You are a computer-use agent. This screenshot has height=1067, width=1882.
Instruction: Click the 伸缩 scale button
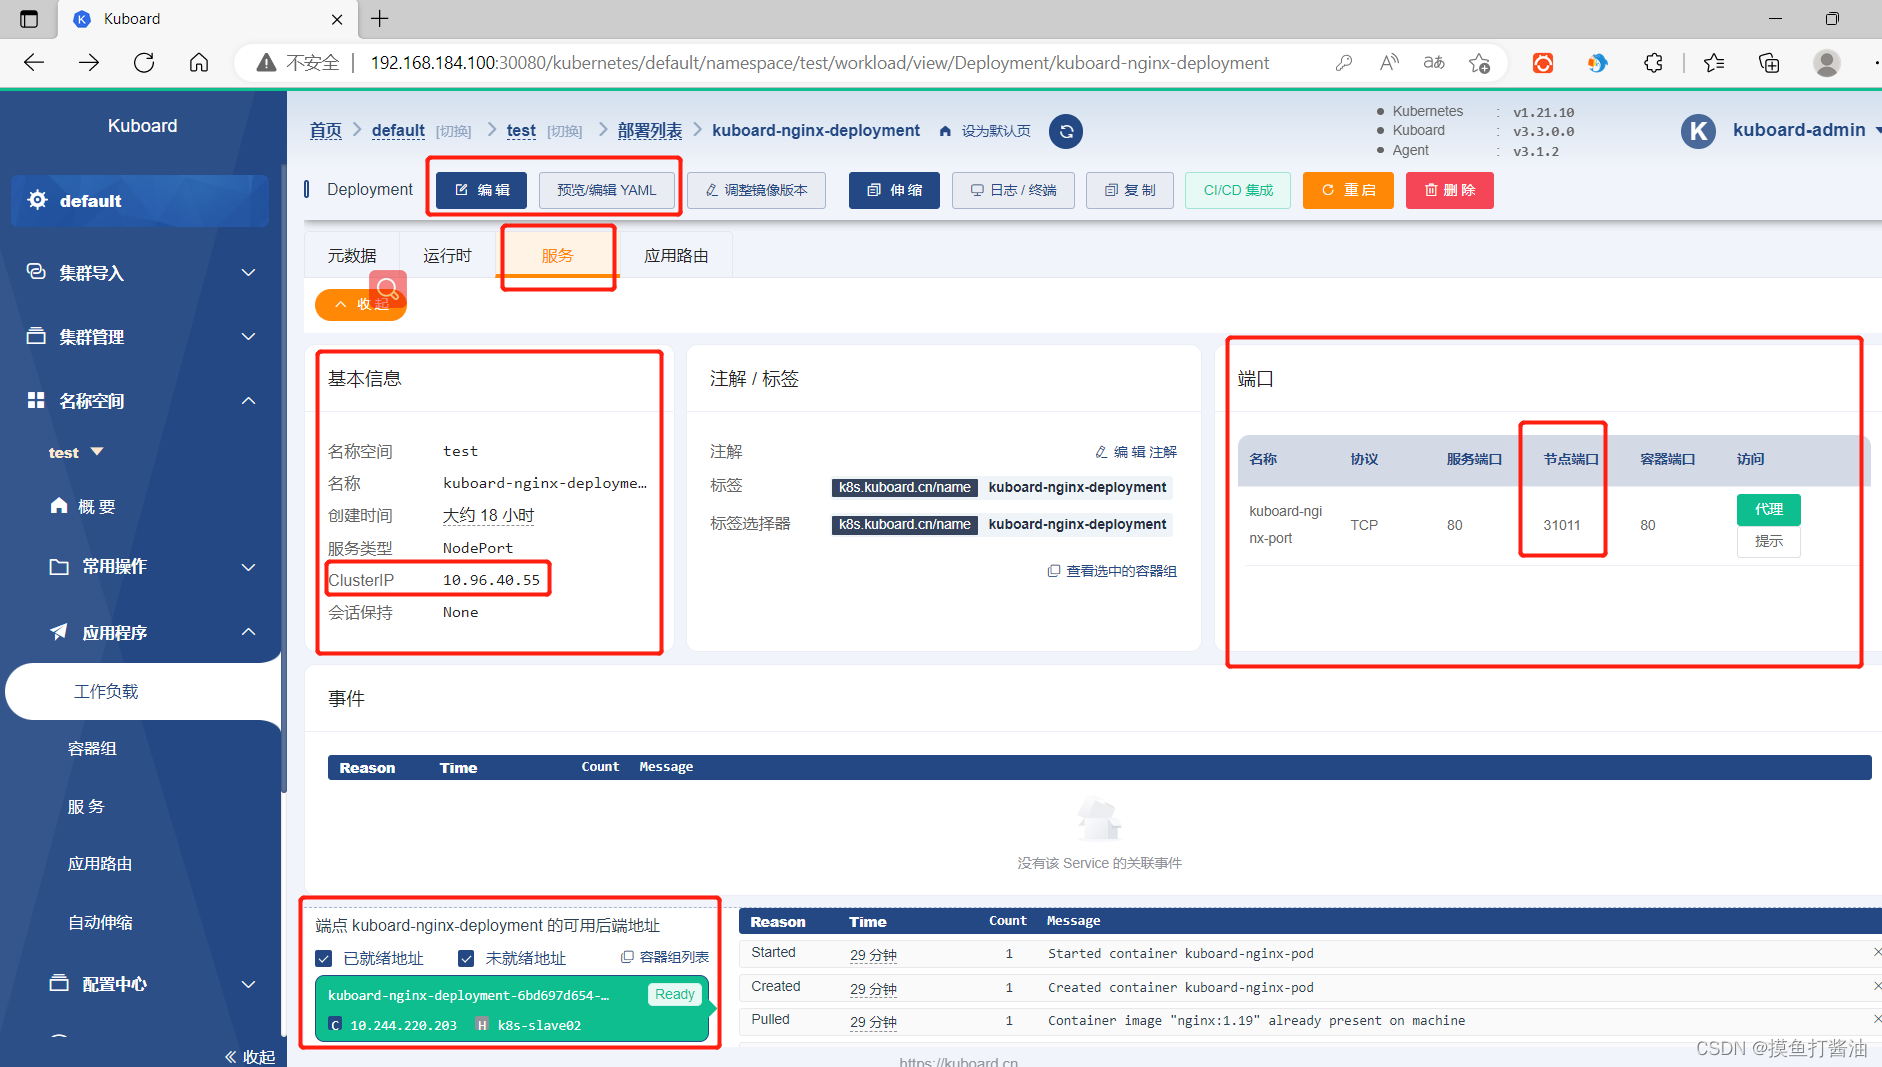coord(894,190)
